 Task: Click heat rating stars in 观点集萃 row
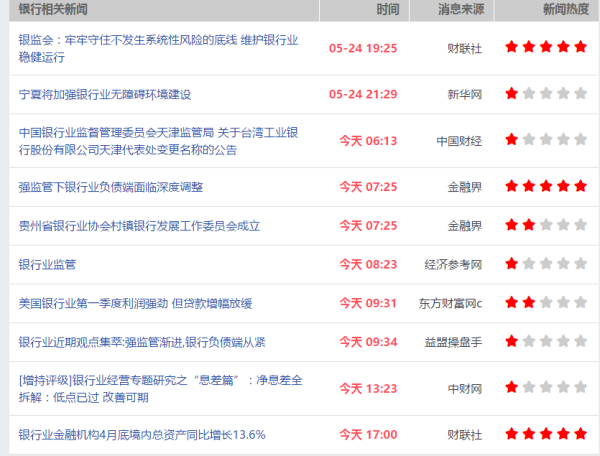[x=546, y=341]
